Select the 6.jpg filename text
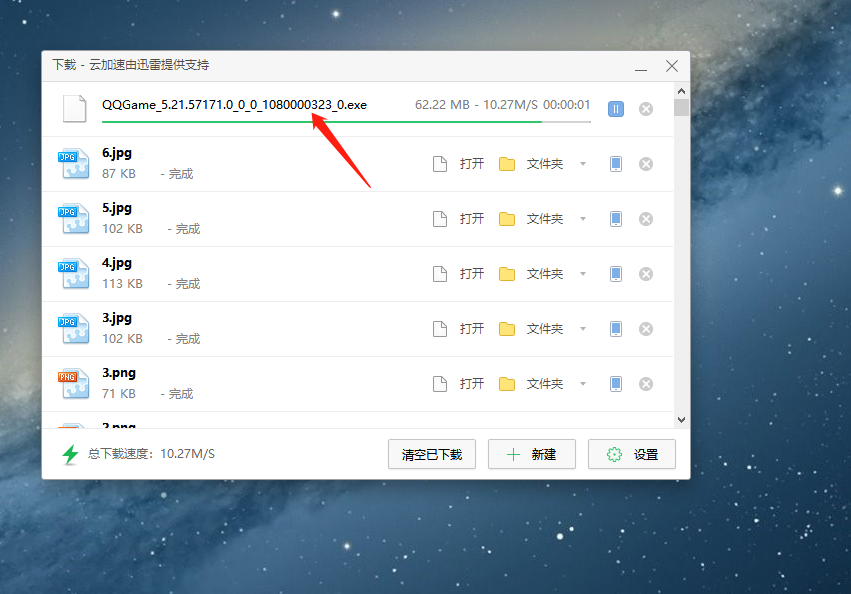 pyautogui.click(x=117, y=153)
